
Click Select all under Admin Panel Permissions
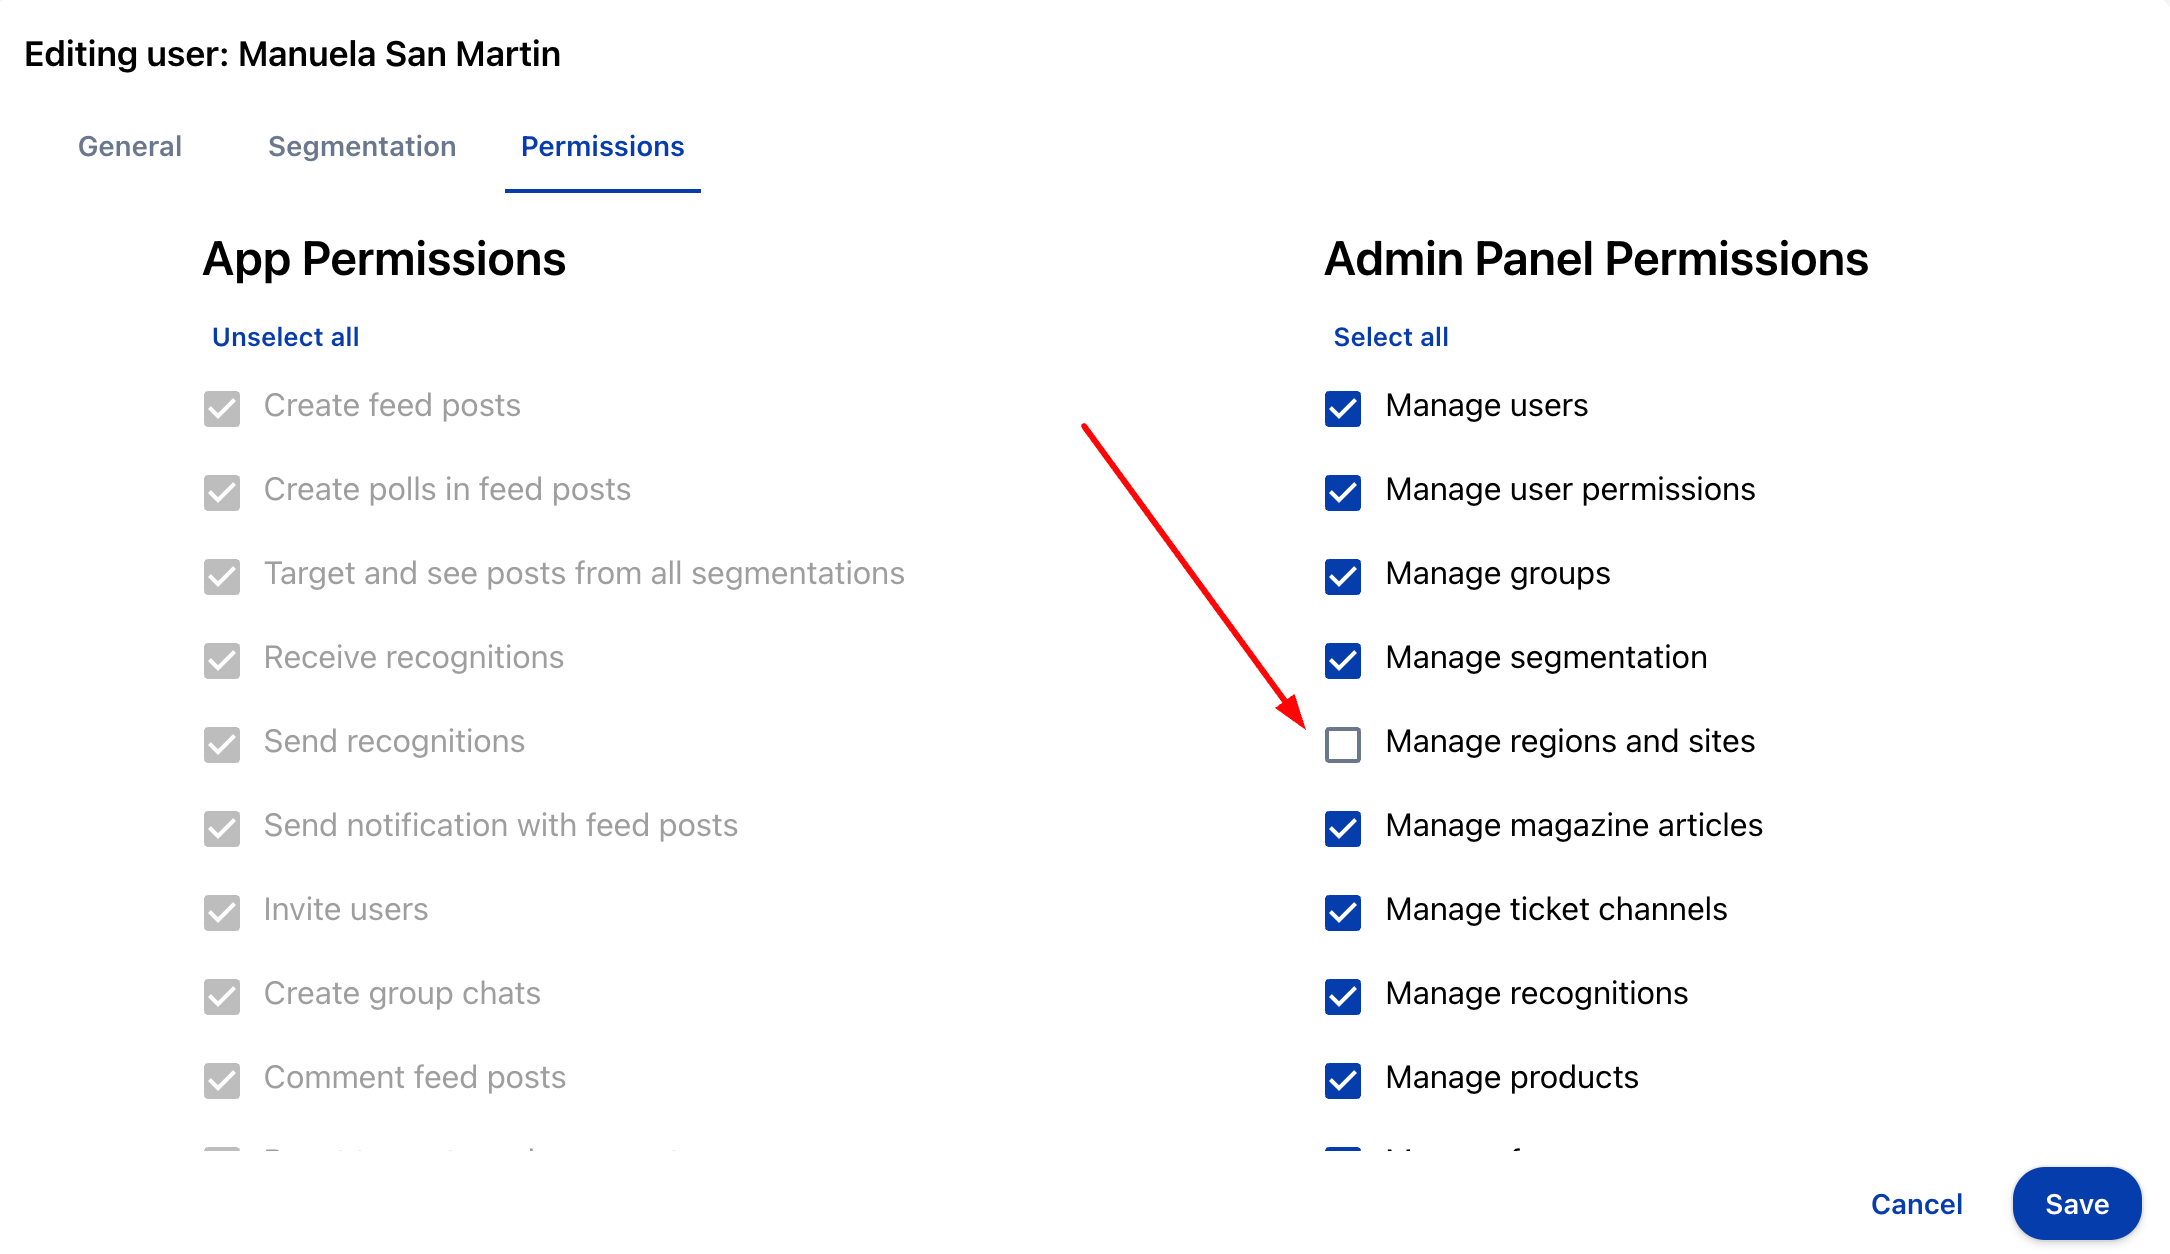pos(1390,337)
